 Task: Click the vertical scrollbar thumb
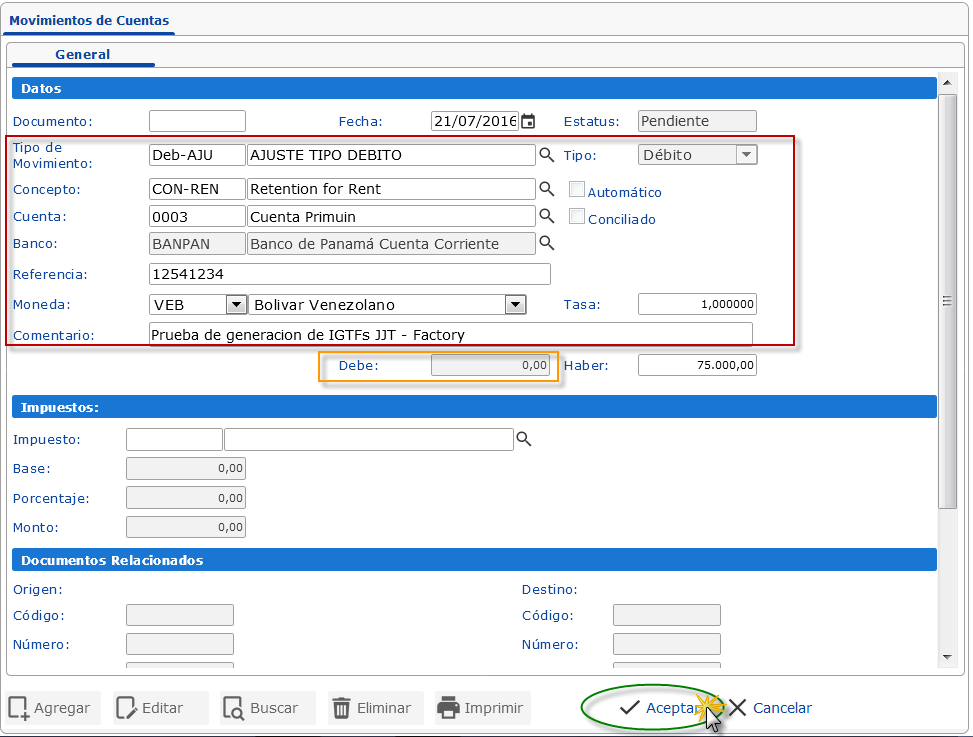pyautogui.click(x=946, y=300)
